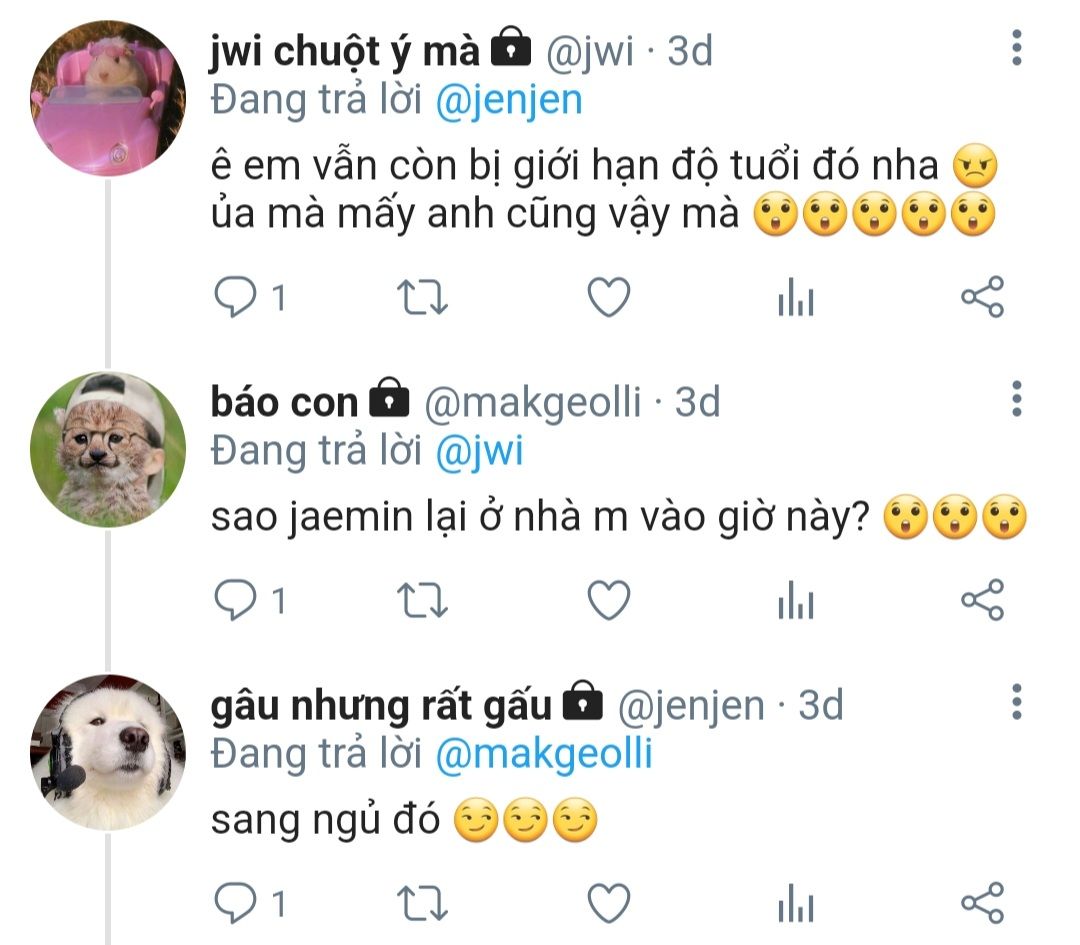
Task: Share the @makgeolli tweet
Action: click(x=983, y=599)
